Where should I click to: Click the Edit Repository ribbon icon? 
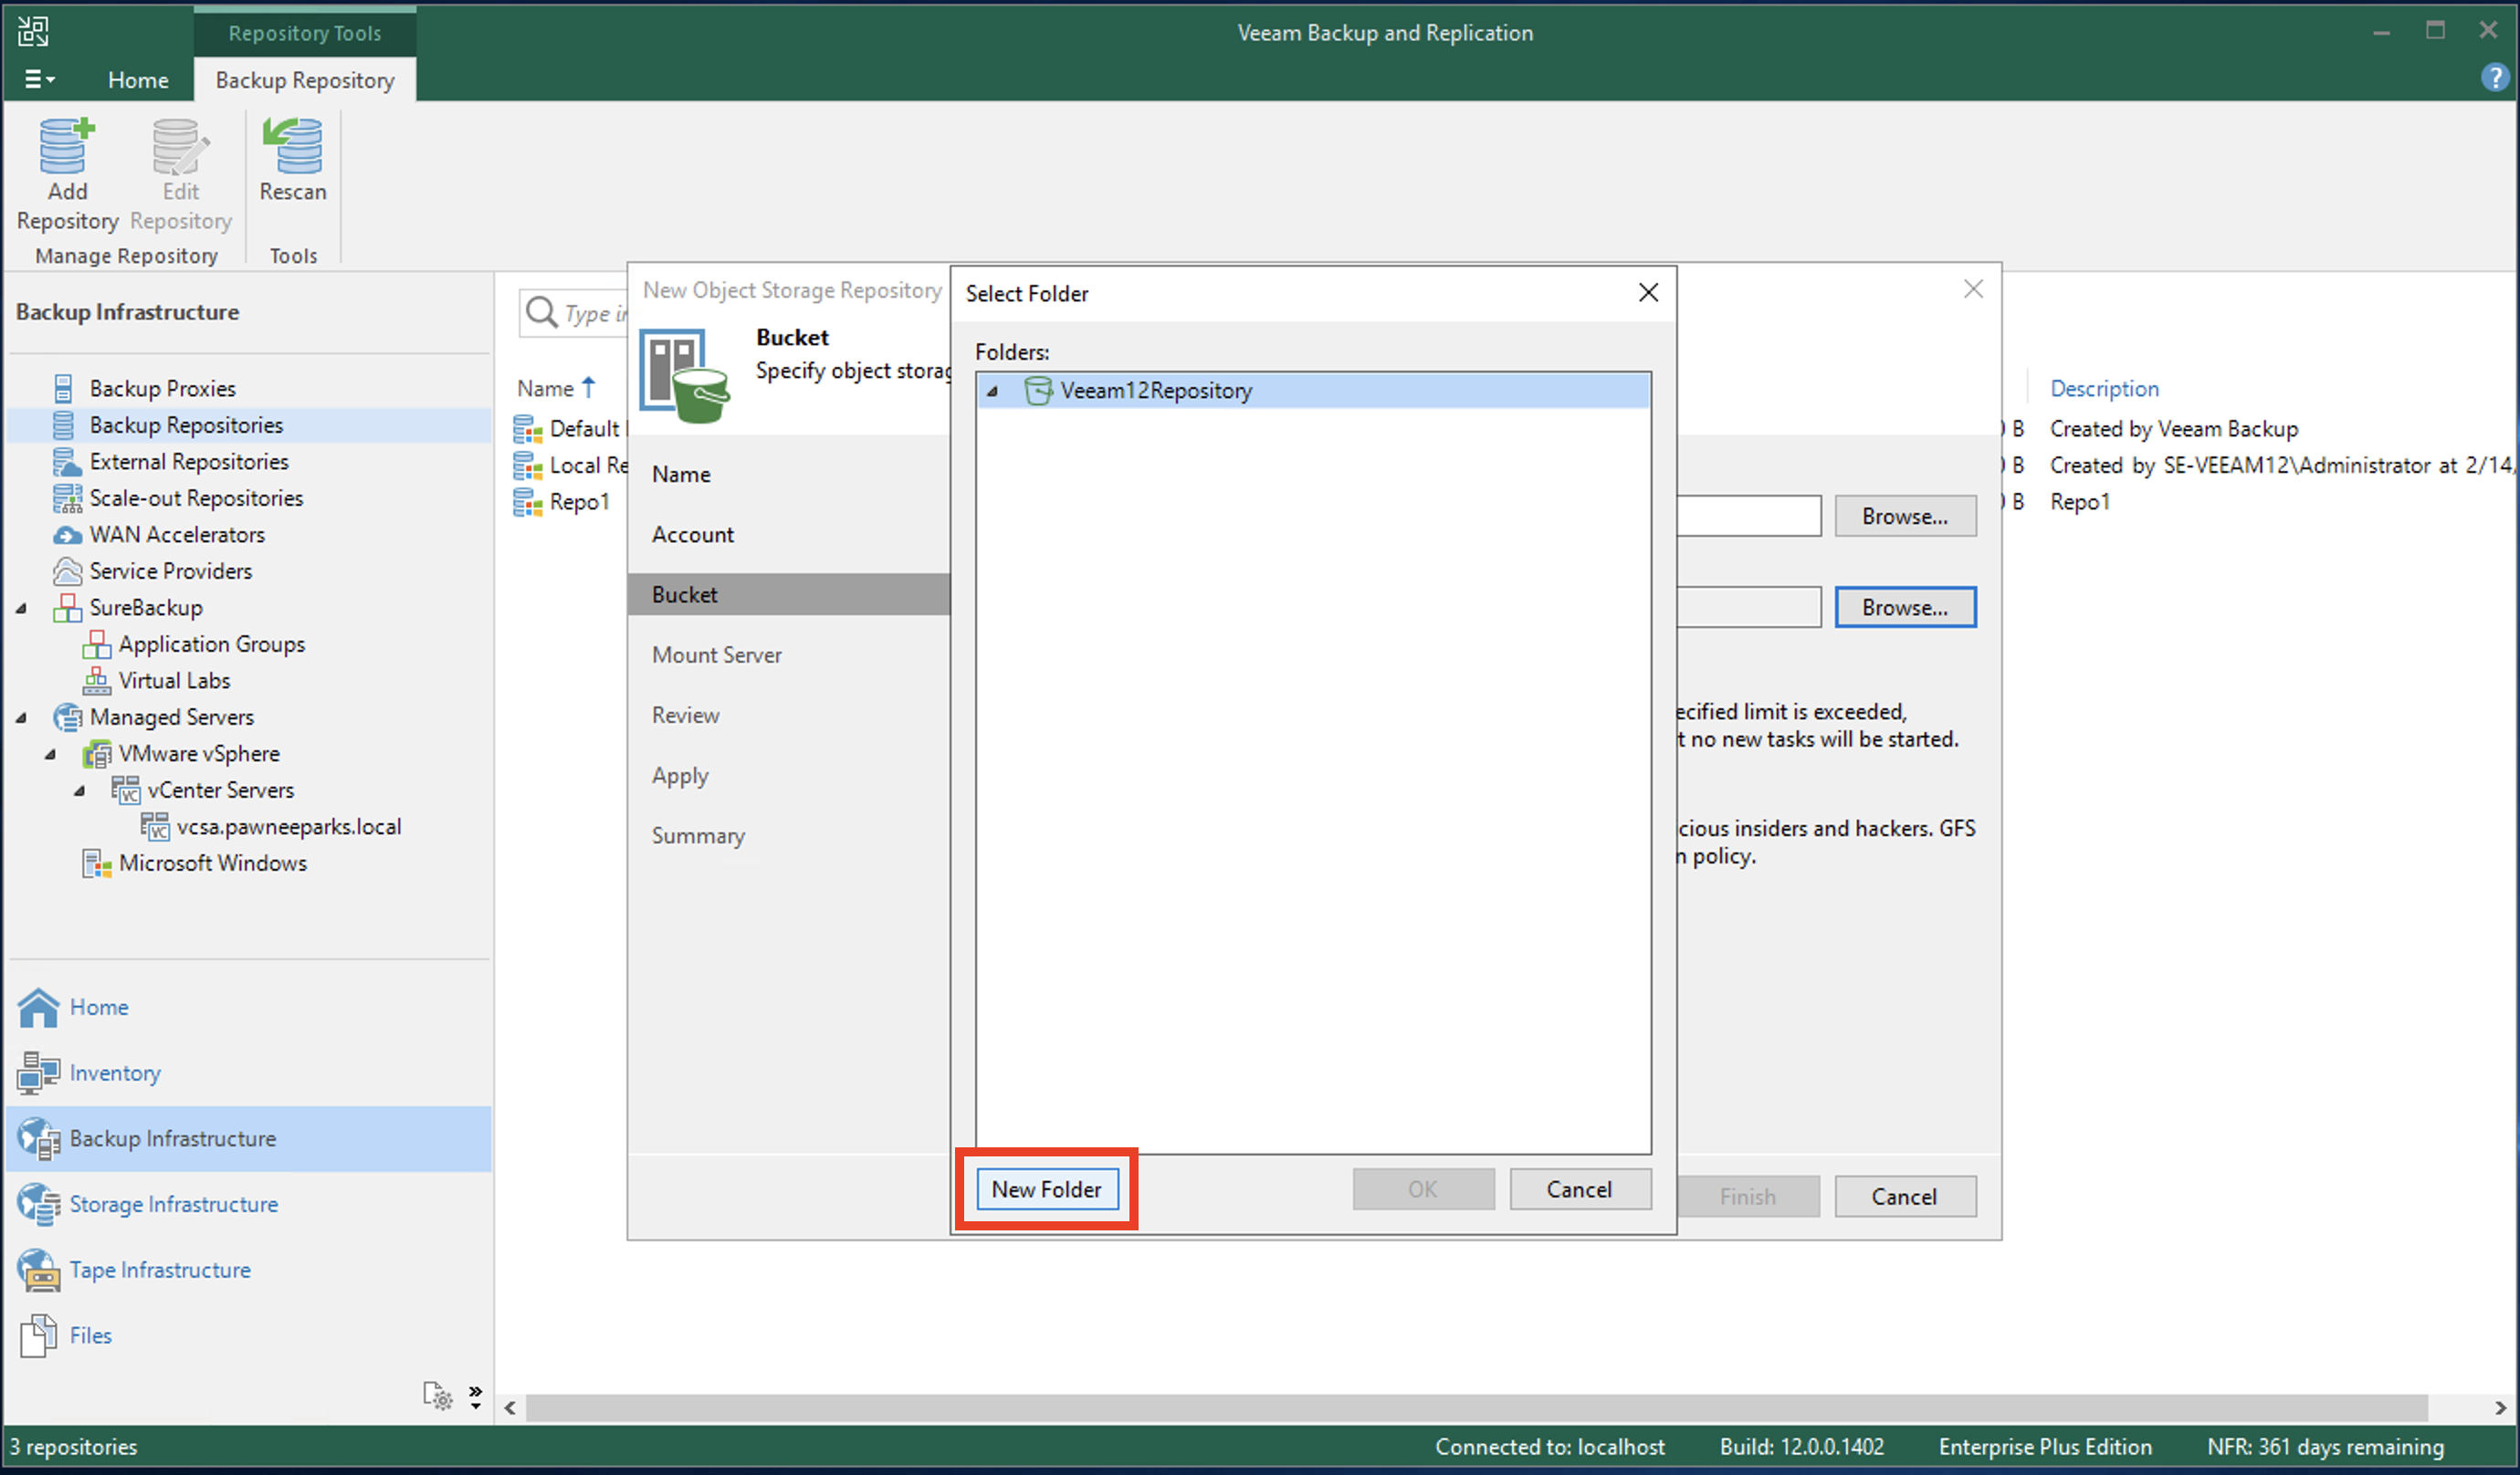click(x=180, y=146)
